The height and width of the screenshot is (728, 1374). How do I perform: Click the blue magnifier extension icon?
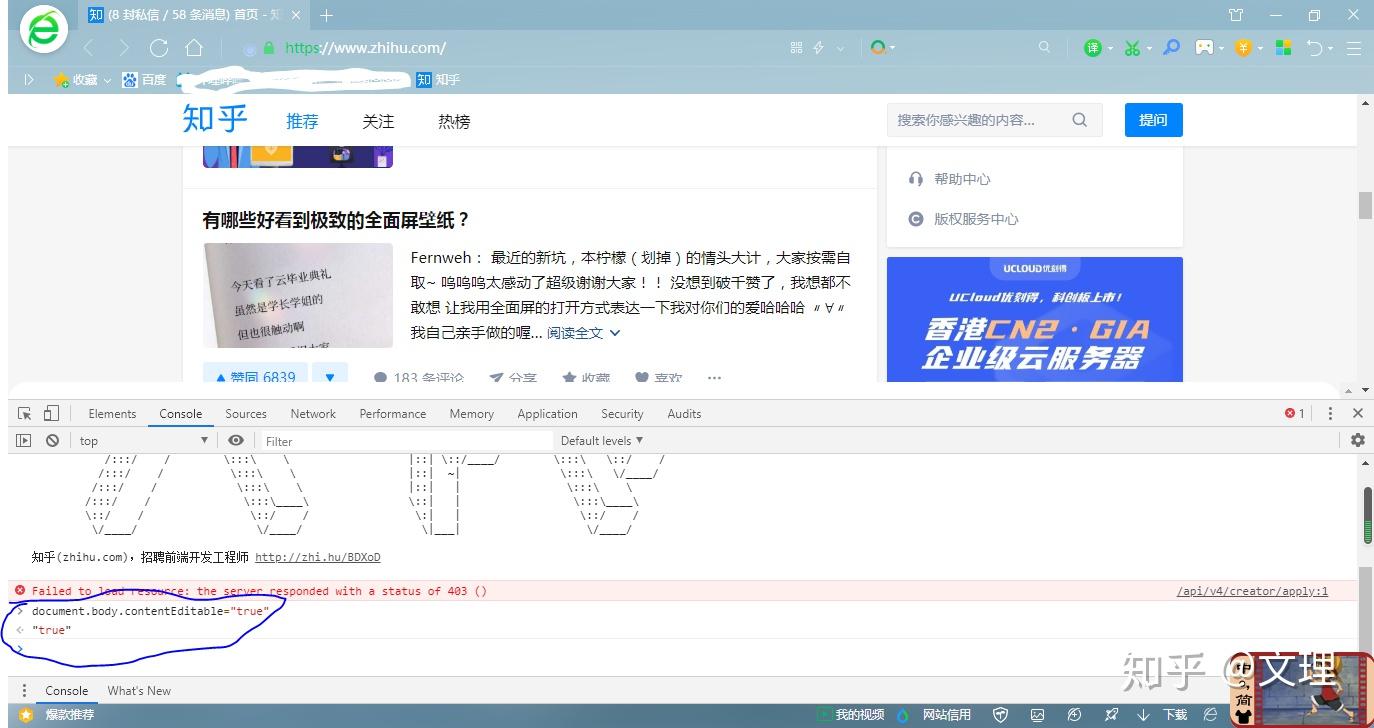pos(1171,47)
